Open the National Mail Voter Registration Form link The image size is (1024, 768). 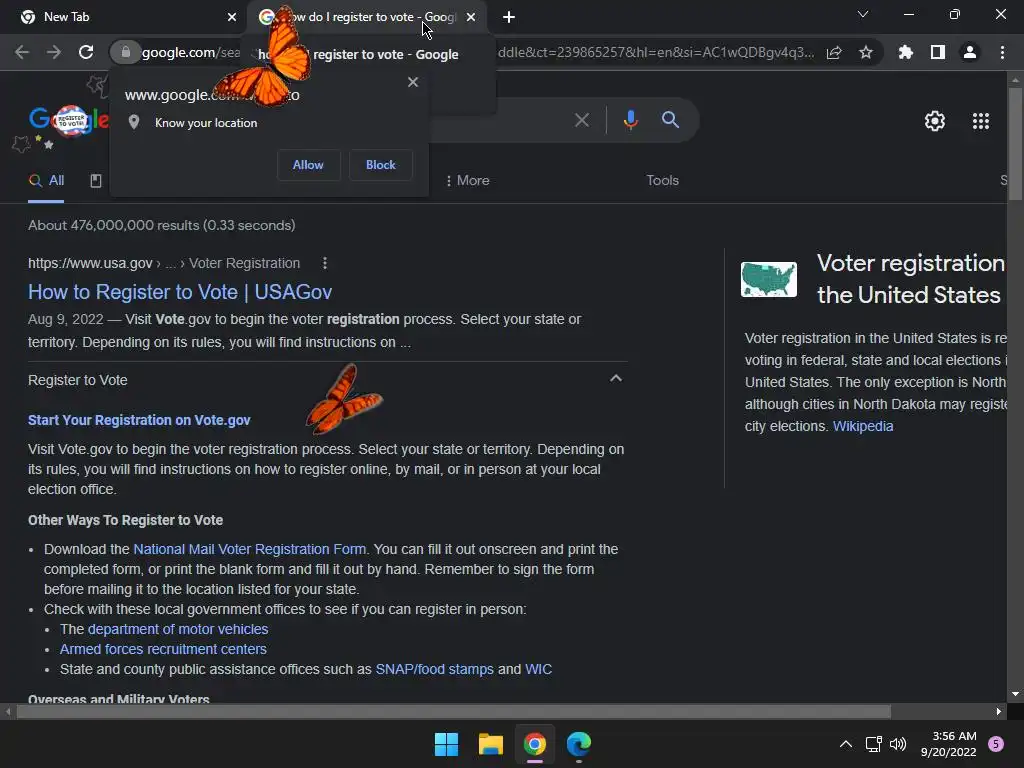(249, 549)
